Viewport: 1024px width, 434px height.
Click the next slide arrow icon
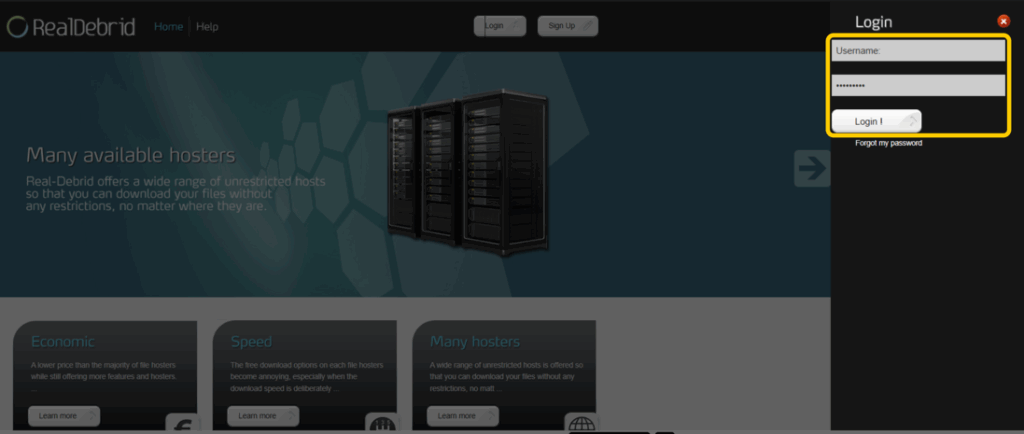(x=812, y=168)
